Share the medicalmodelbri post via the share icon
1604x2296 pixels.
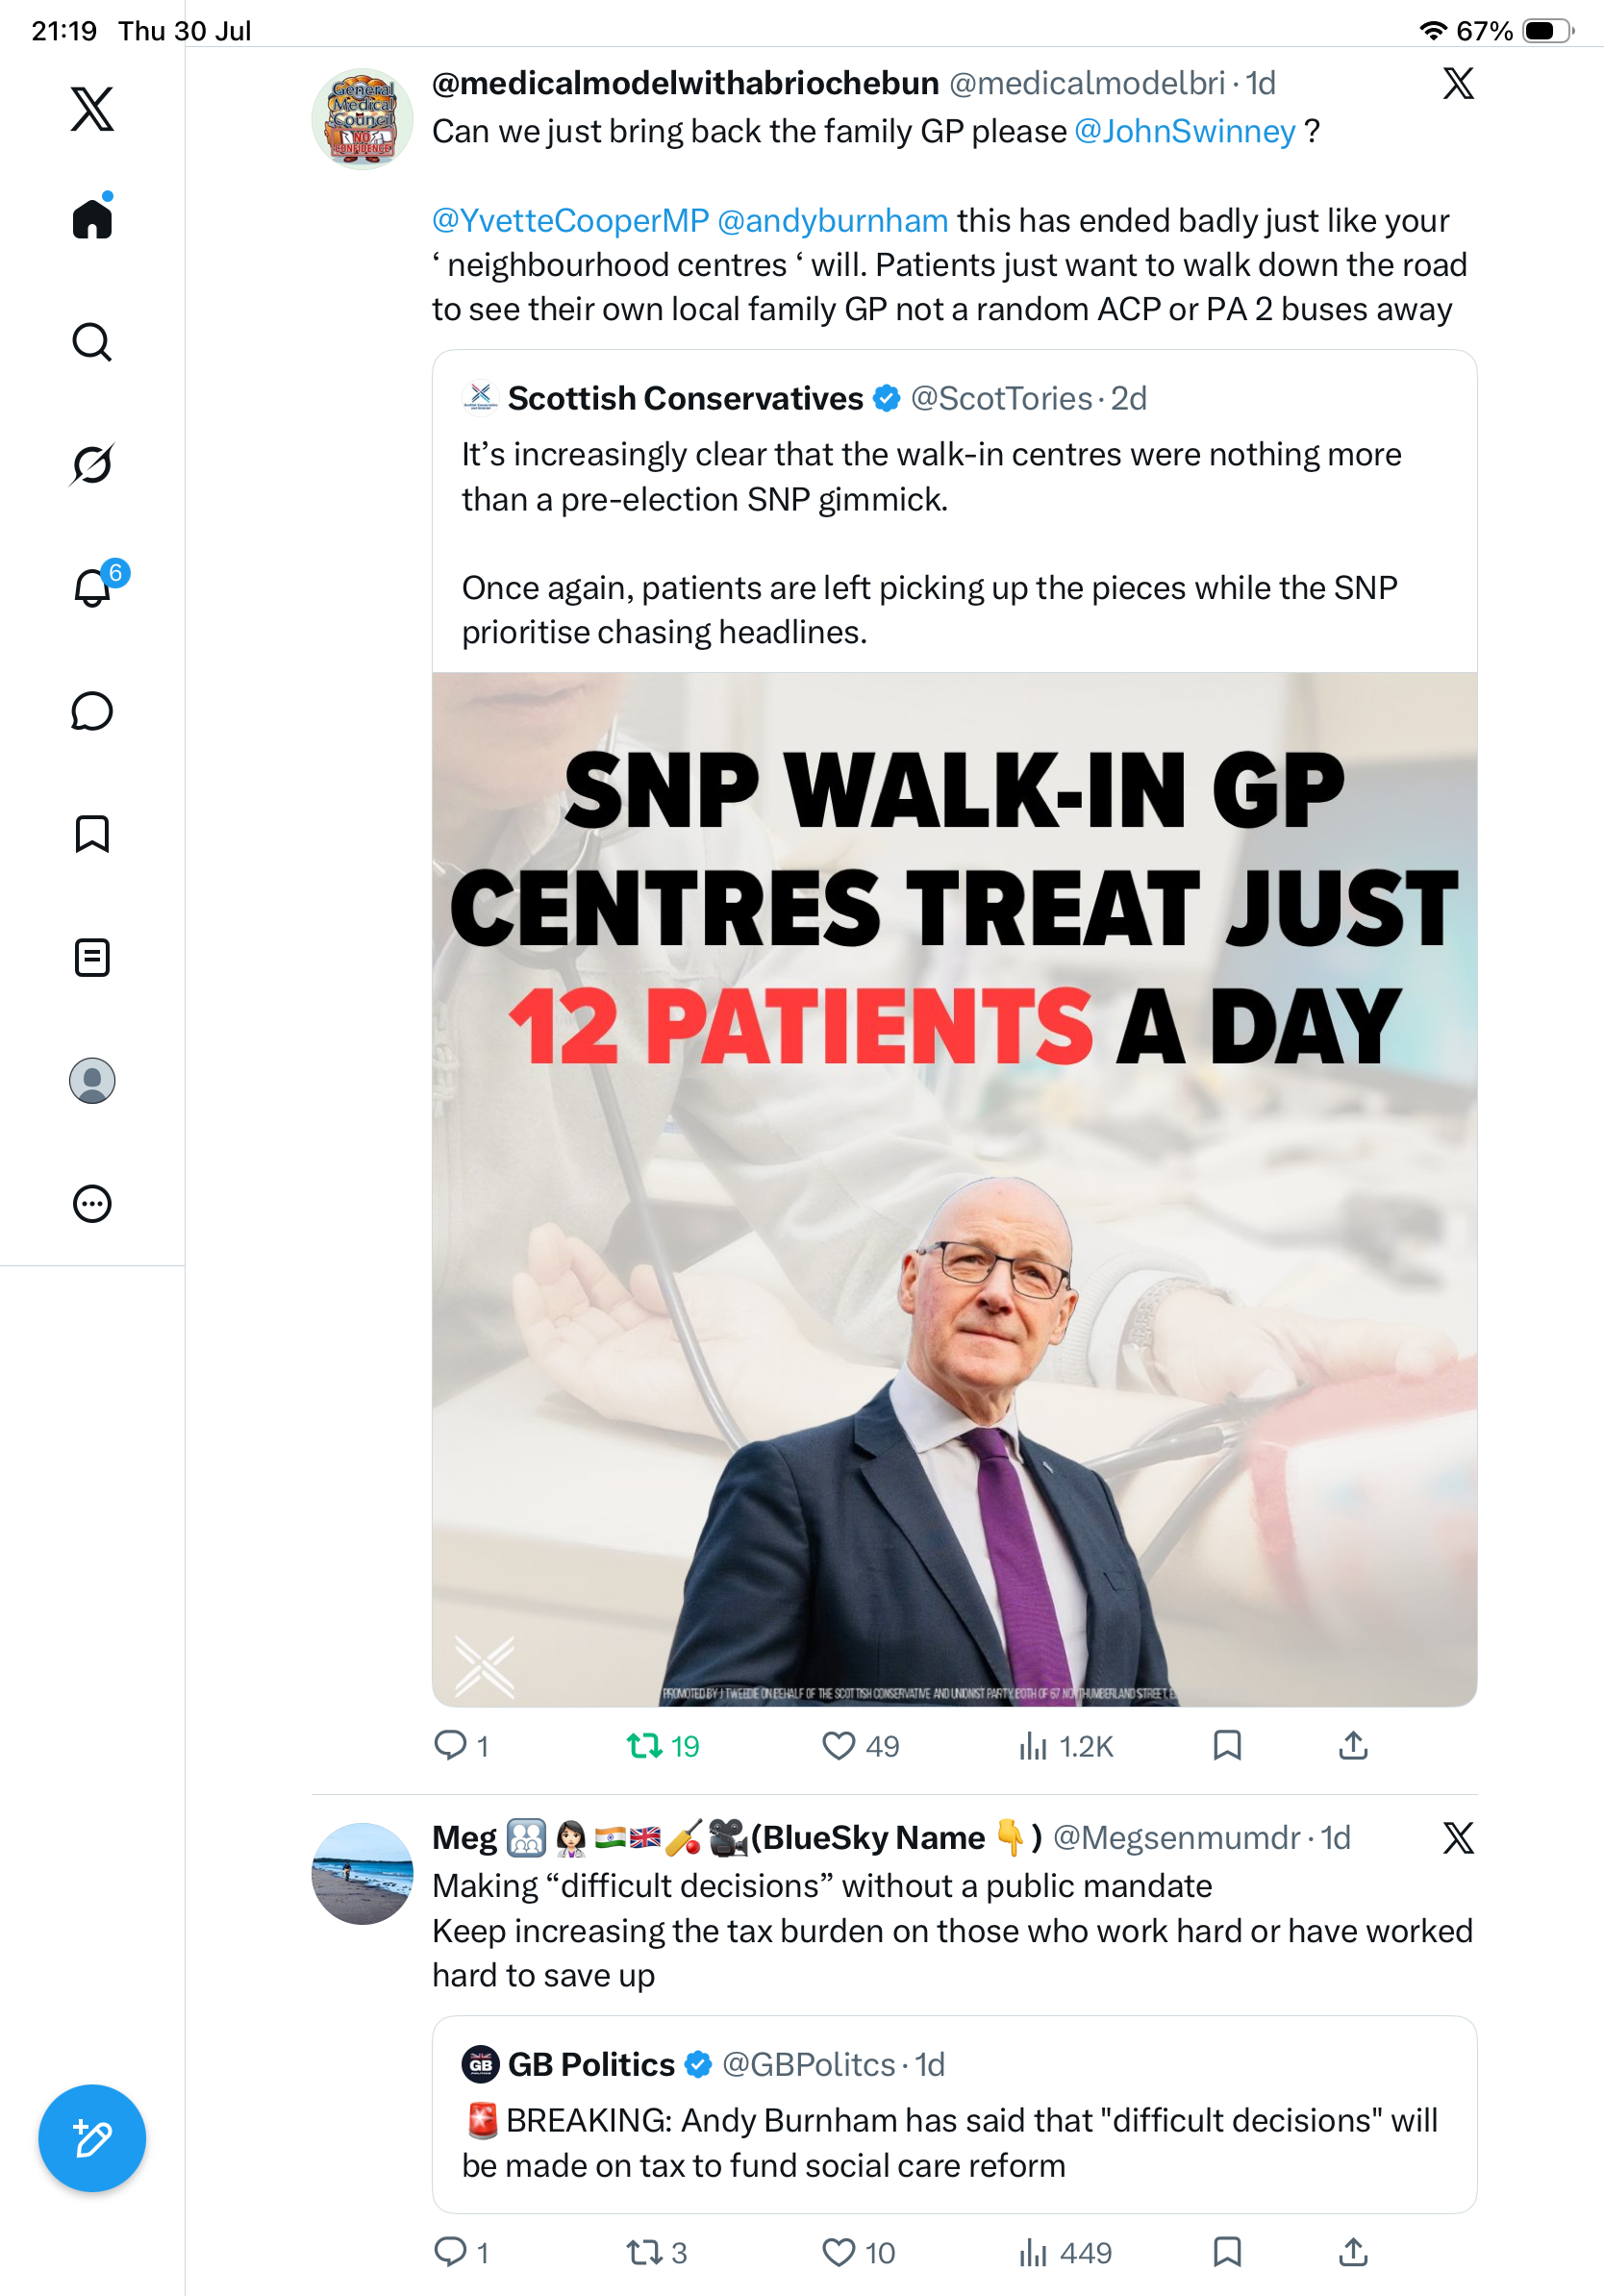point(1353,1746)
